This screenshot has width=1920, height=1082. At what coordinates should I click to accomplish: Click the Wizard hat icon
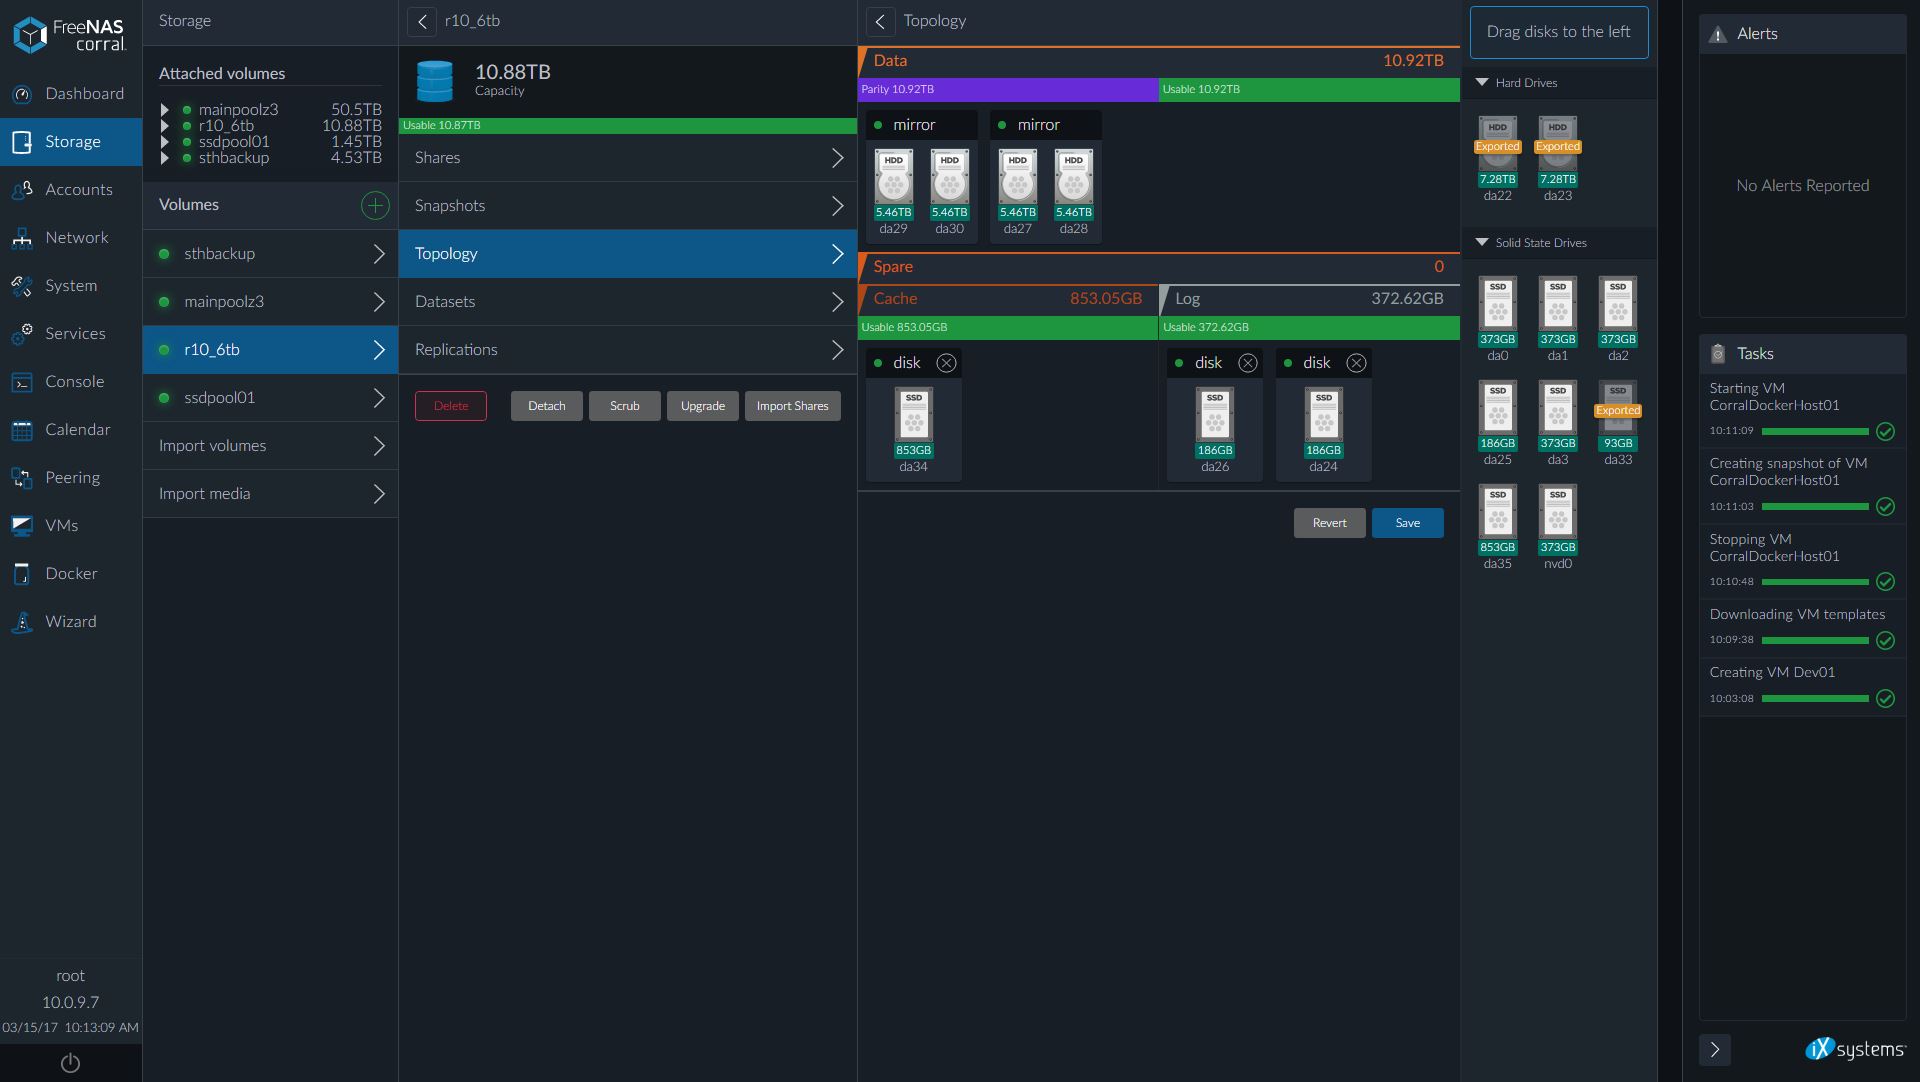tap(22, 621)
